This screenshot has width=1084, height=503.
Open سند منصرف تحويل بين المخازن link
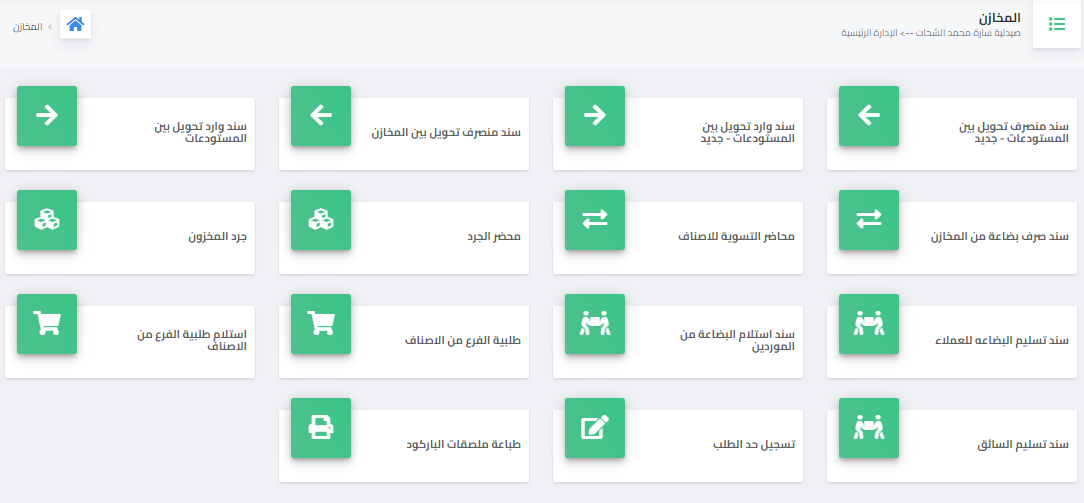click(x=446, y=133)
